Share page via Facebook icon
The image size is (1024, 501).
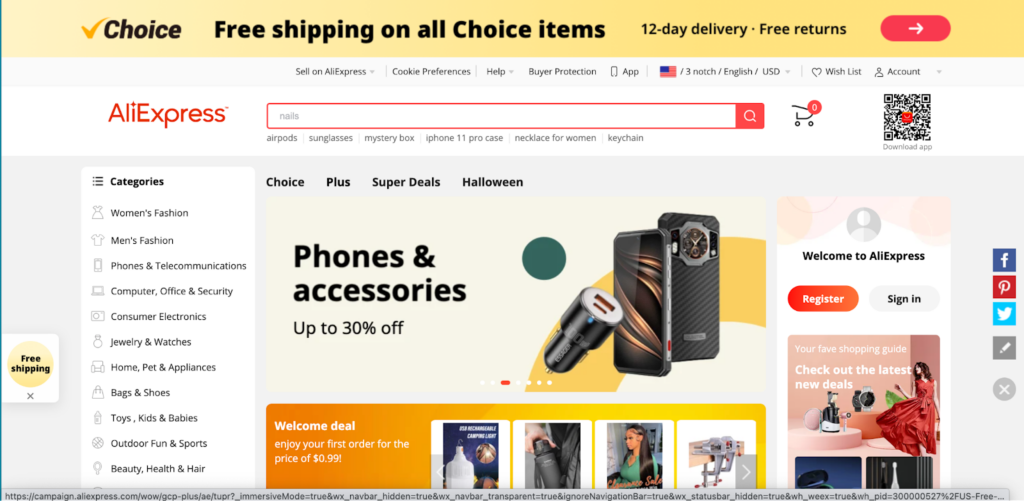pos(1004,260)
